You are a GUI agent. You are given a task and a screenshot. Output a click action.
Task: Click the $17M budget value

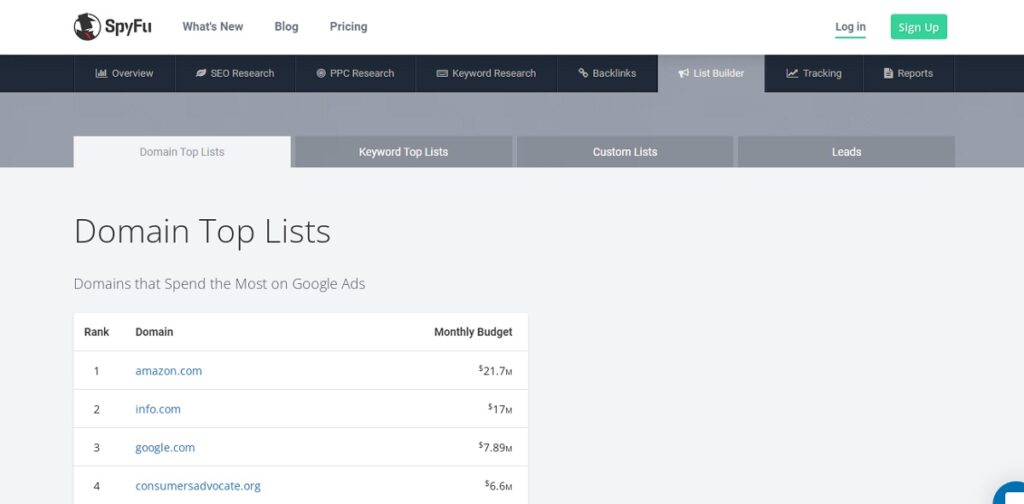(500, 409)
